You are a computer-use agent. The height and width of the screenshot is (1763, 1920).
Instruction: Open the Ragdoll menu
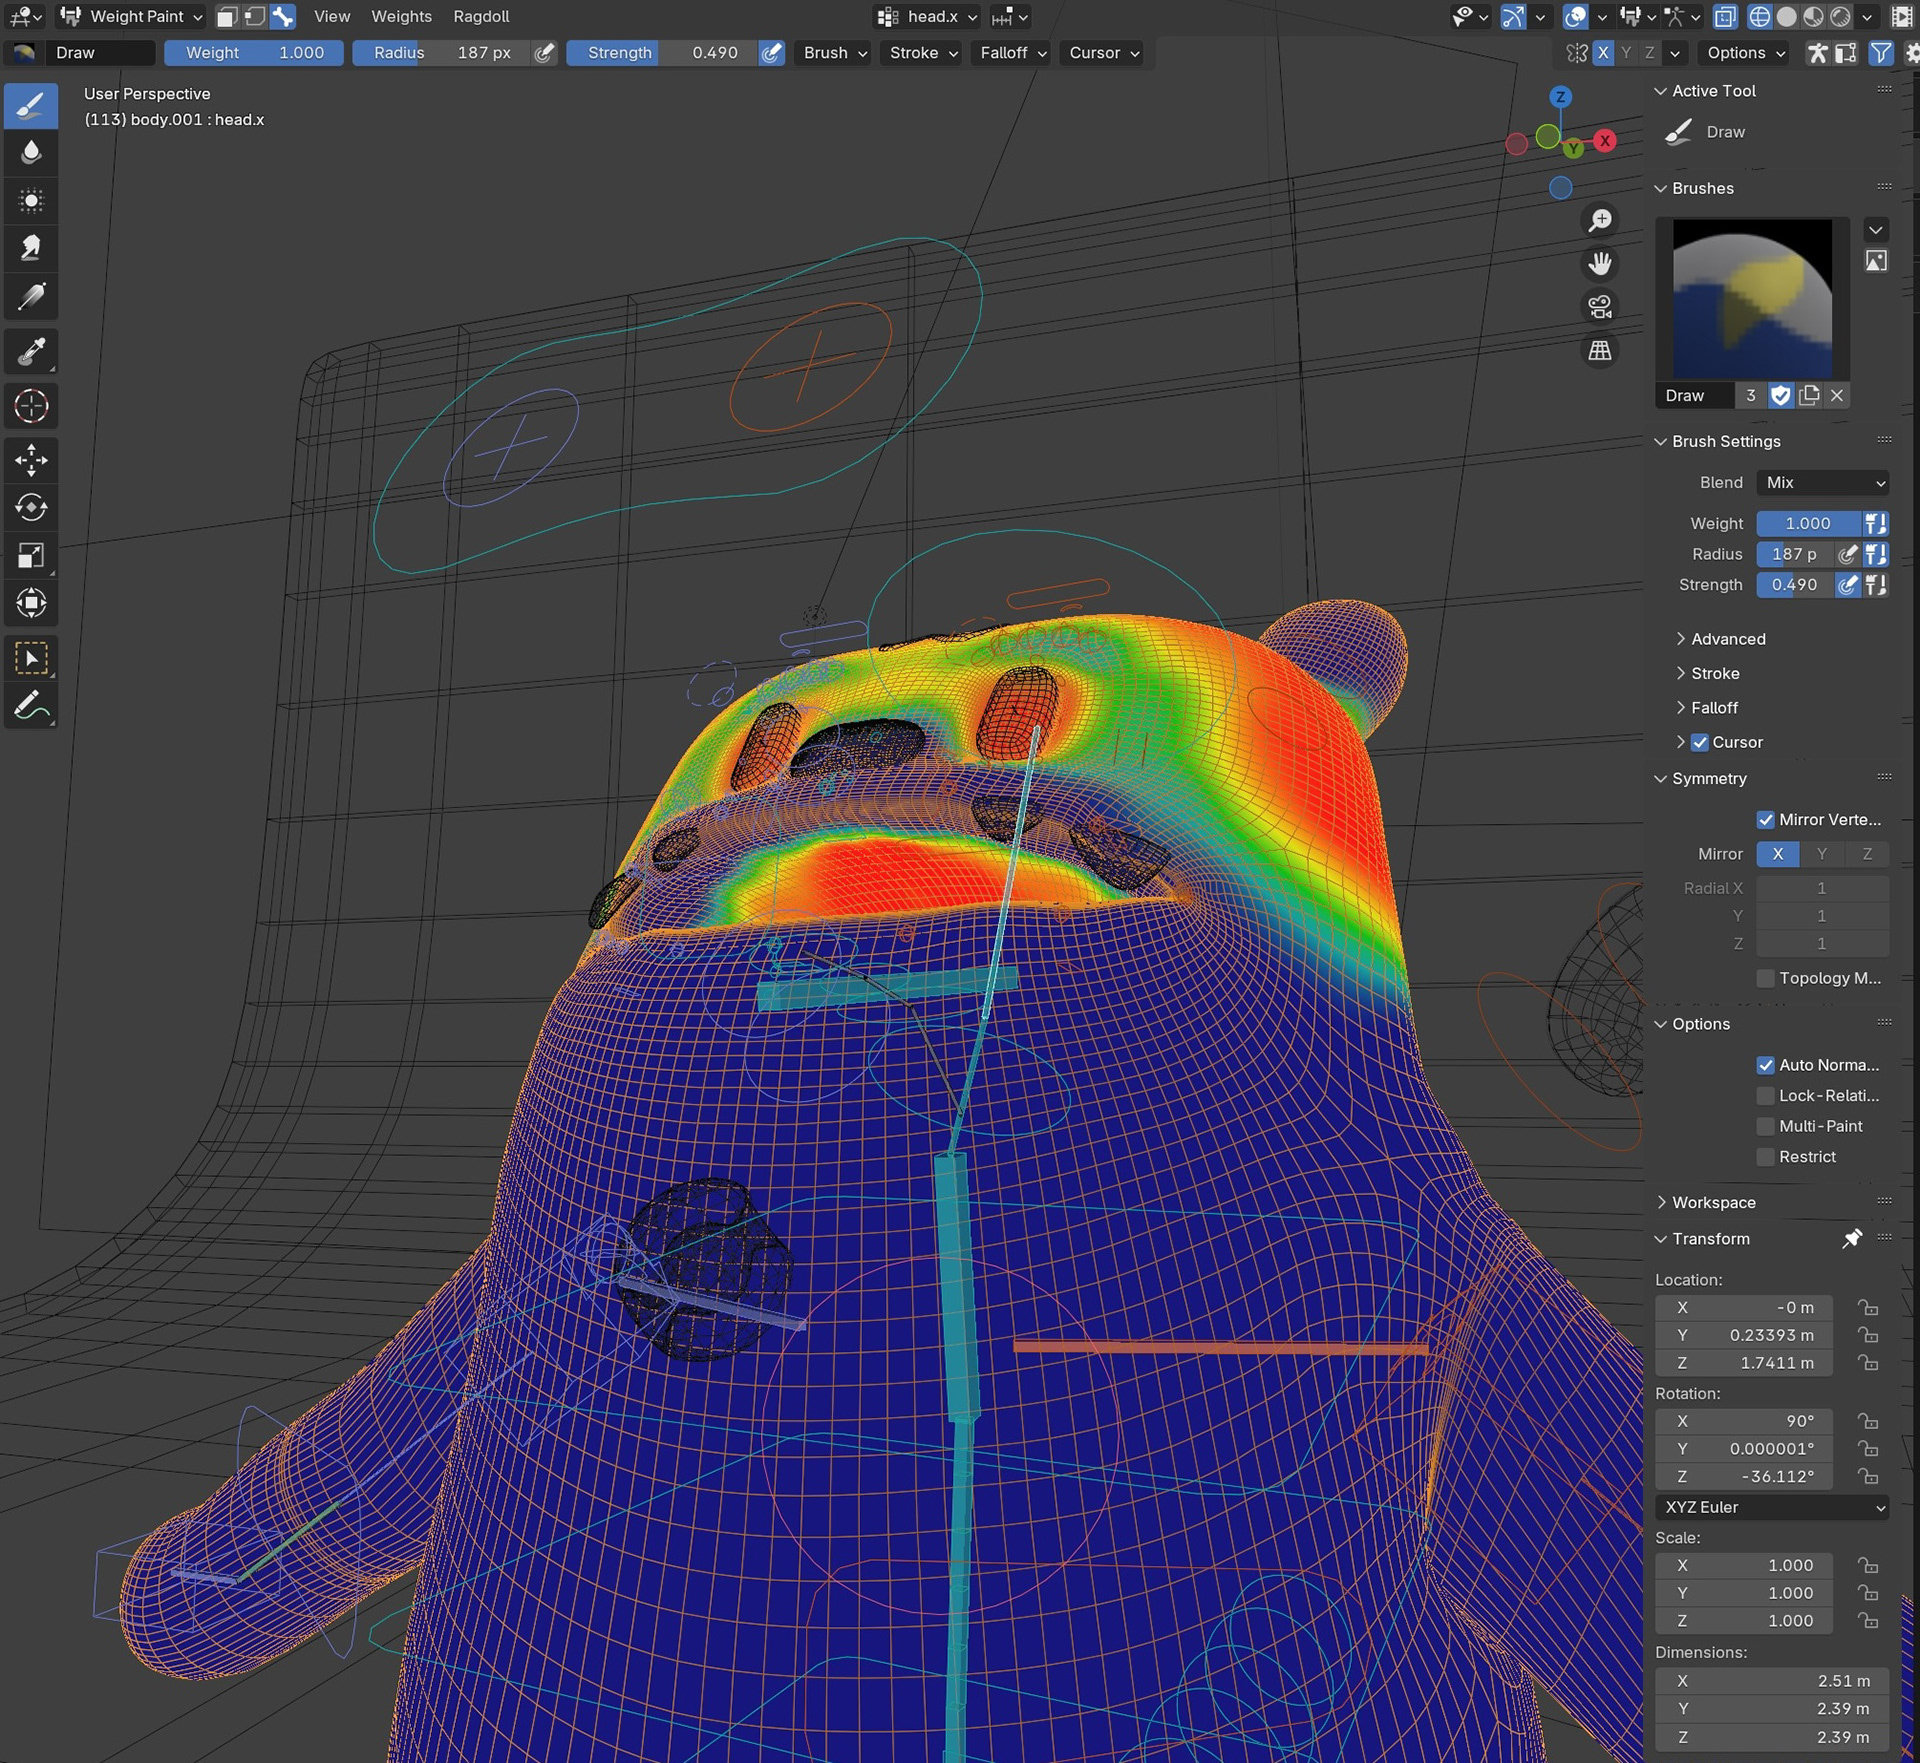pos(481,17)
